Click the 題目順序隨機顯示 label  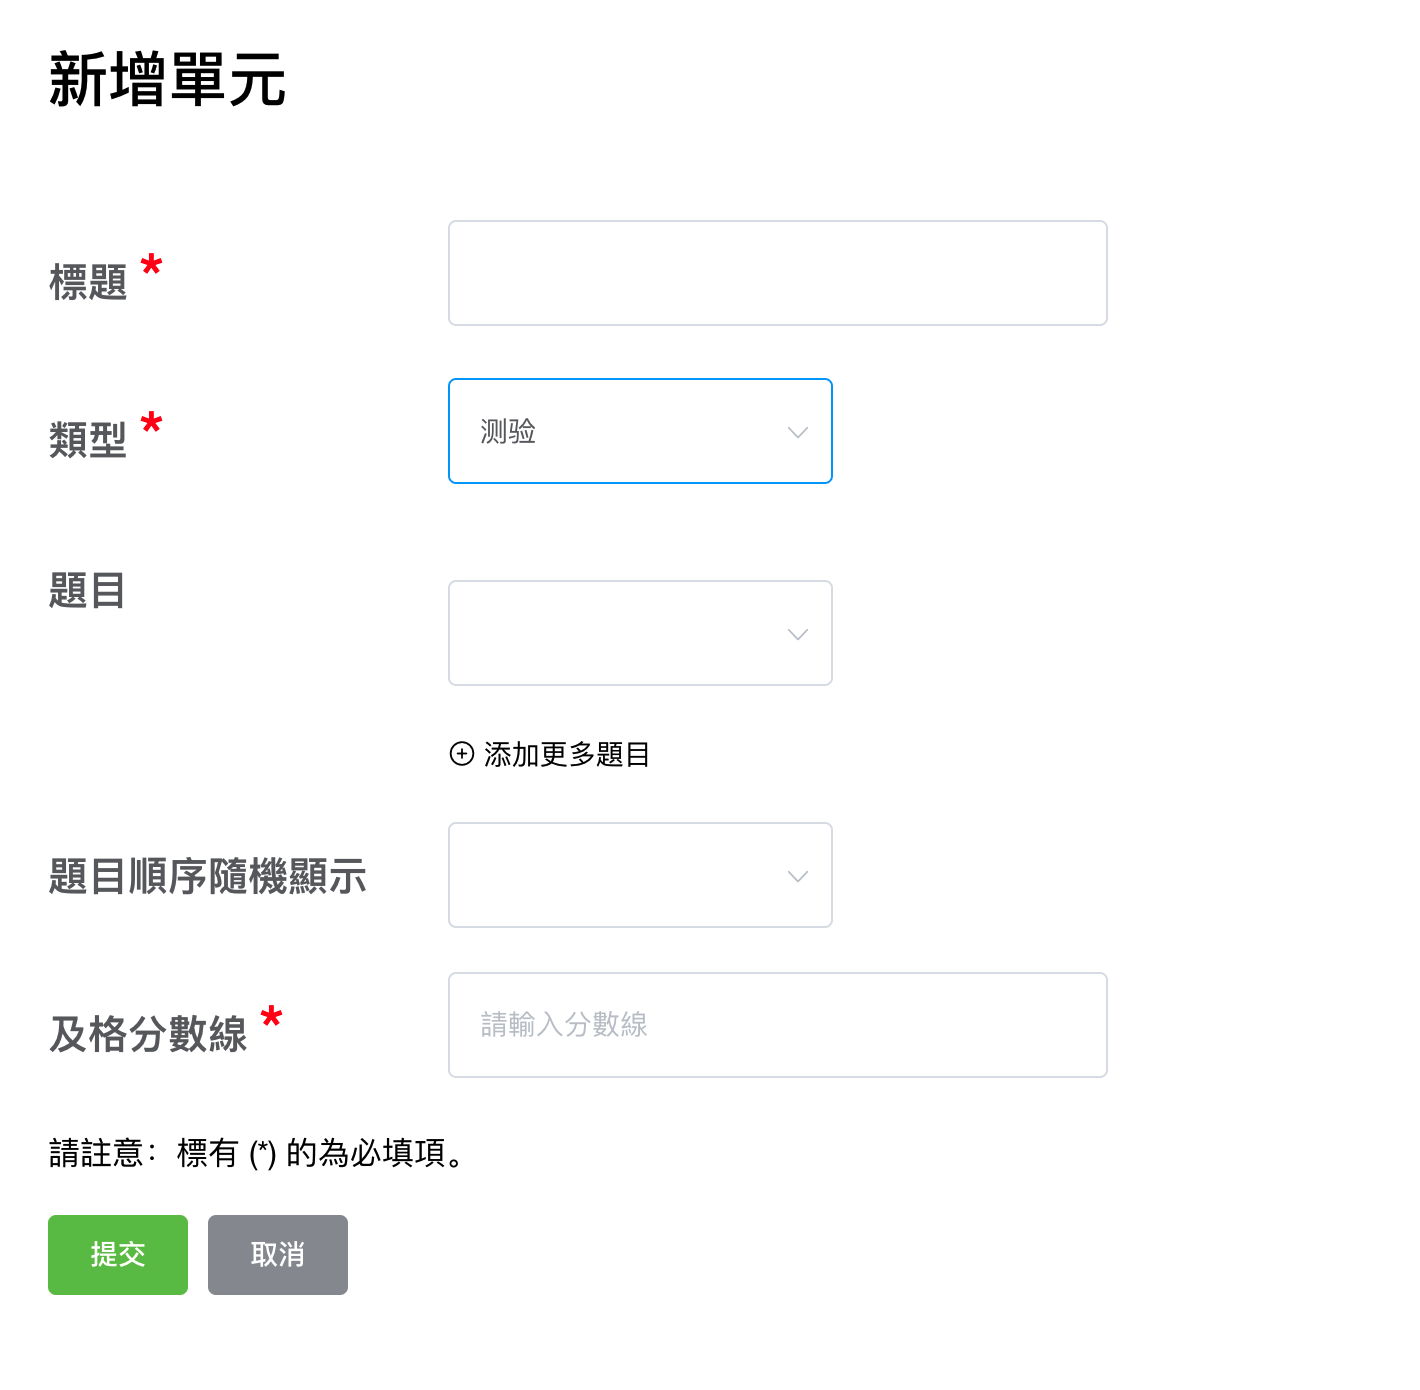coord(208,876)
